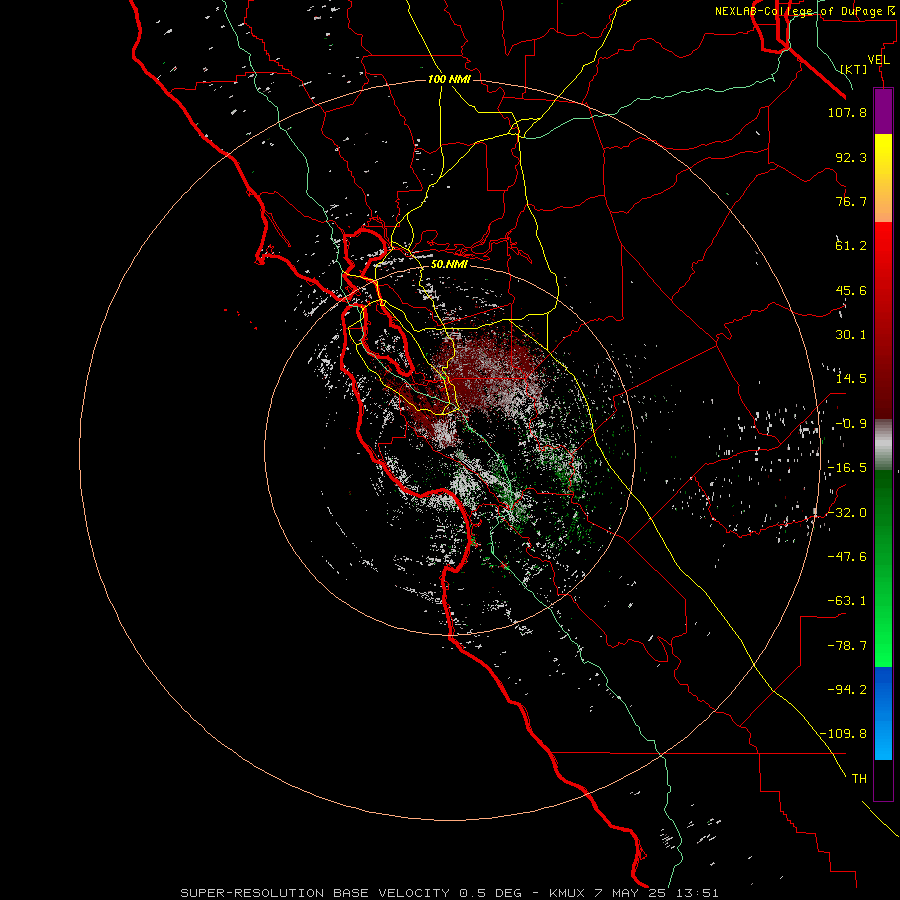Click the 92.3 velocity scale value
Viewport: 900px width, 900px height.
(x=851, y=157)
